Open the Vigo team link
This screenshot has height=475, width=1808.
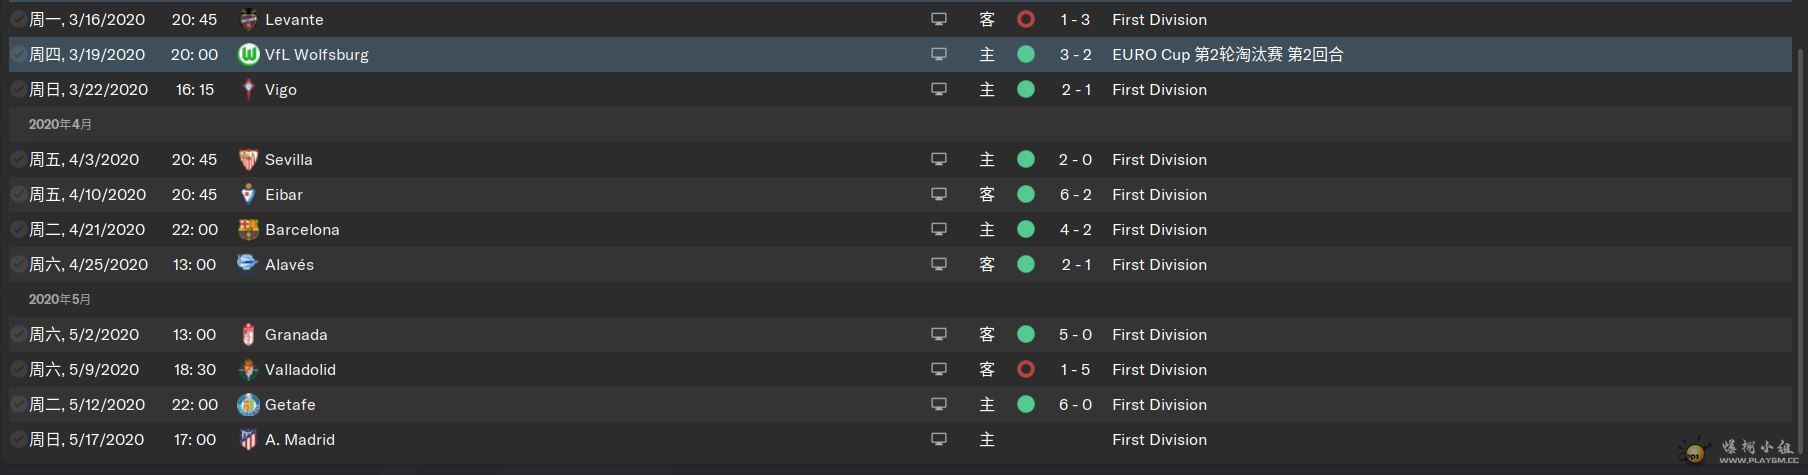(x=281, y=89)
